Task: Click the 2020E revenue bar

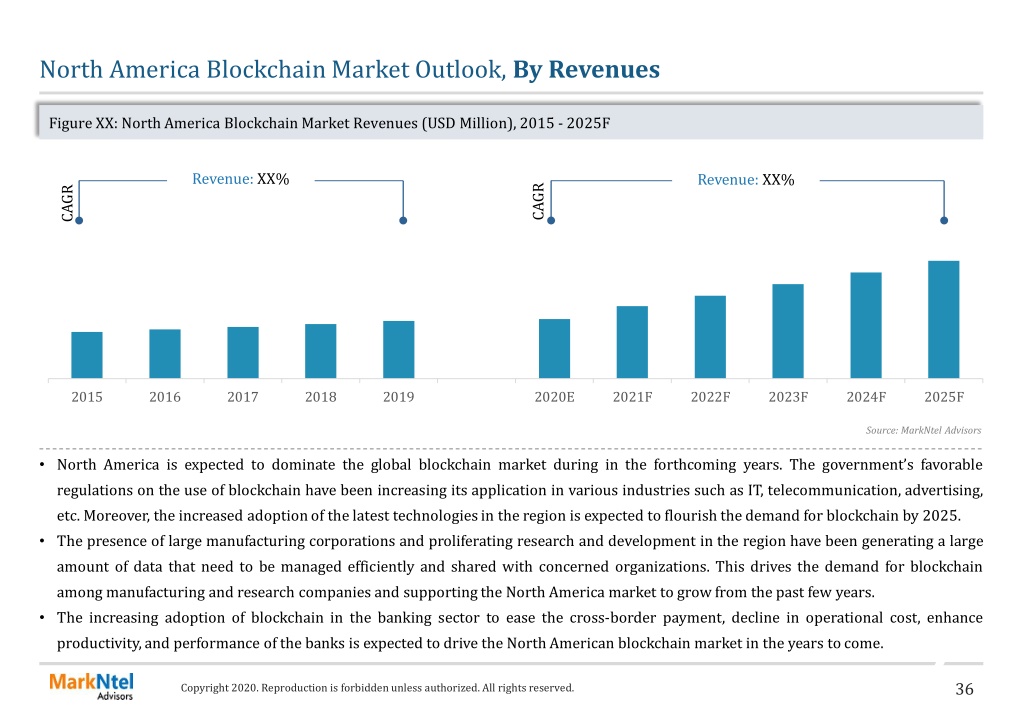Action: pos(555,348)
